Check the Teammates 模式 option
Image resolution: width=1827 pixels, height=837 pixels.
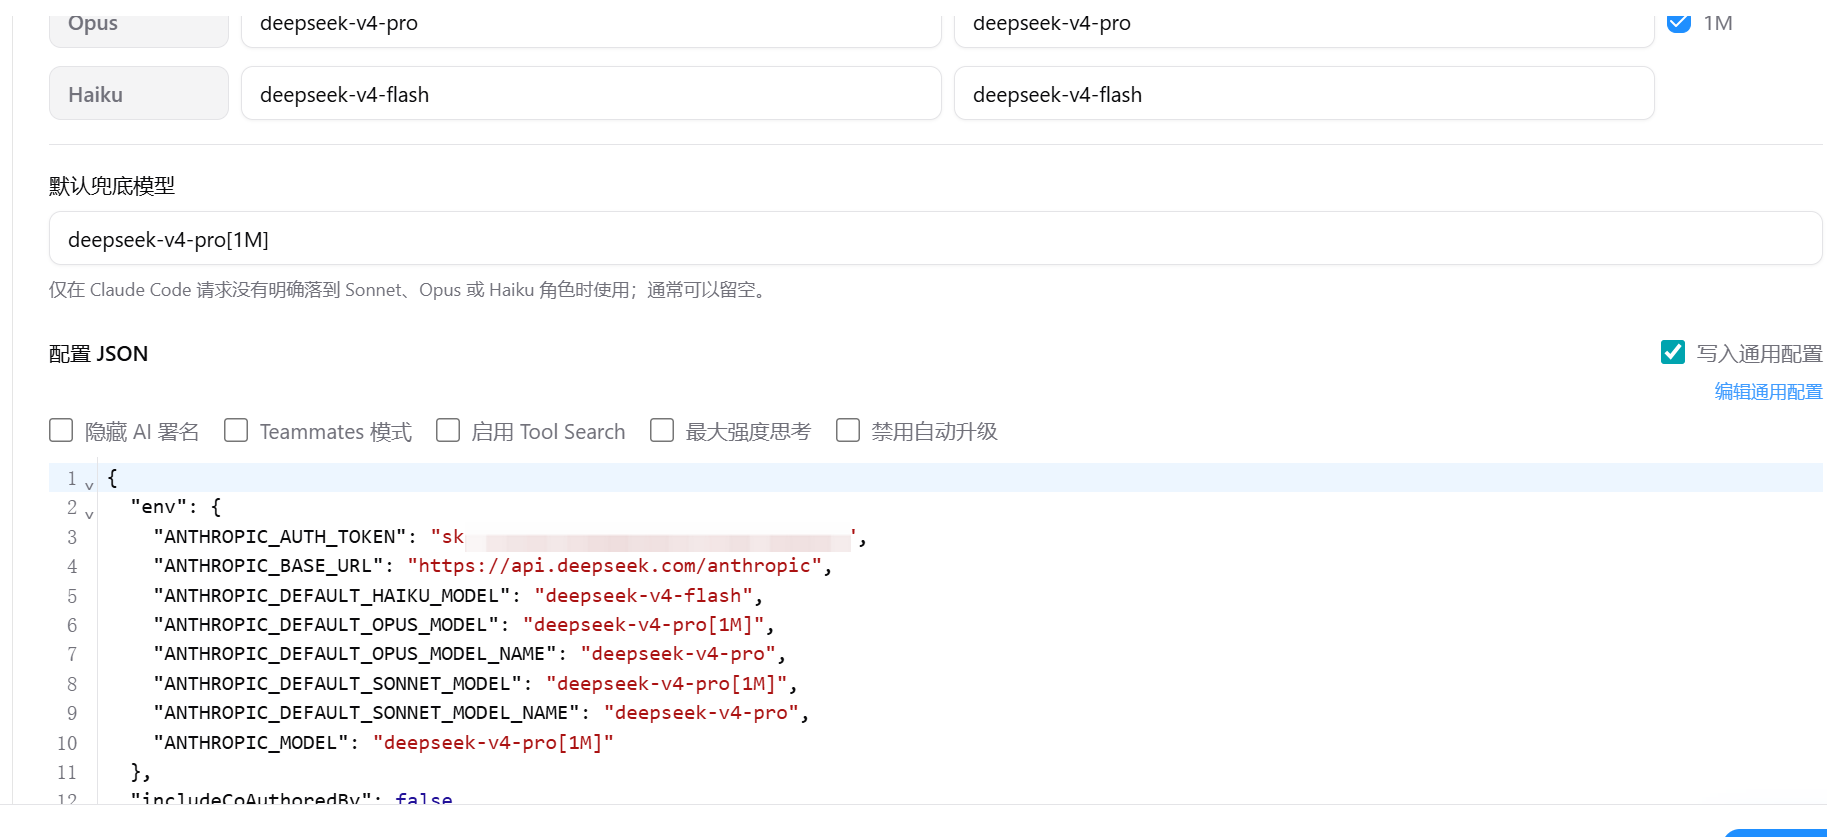(x=236, y=430)
